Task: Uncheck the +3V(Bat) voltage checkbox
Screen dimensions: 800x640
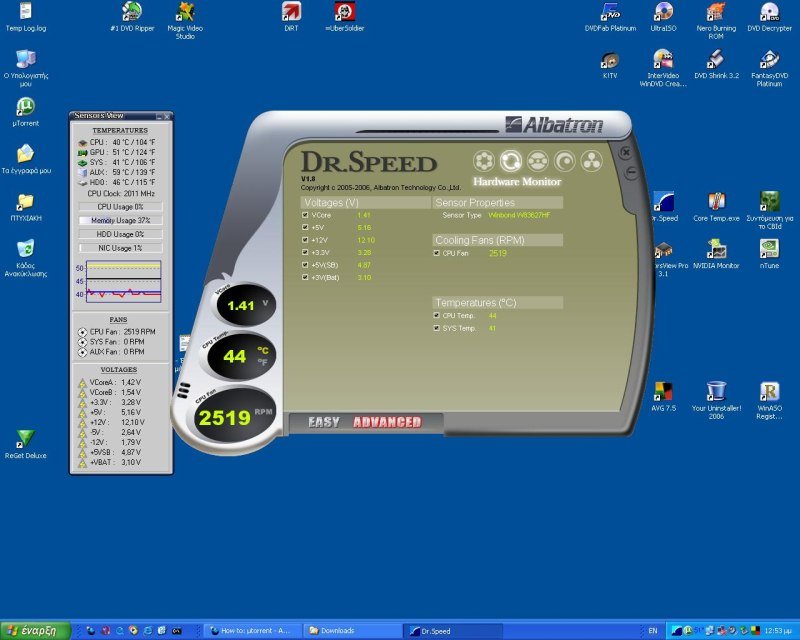Action: (305, 277)
